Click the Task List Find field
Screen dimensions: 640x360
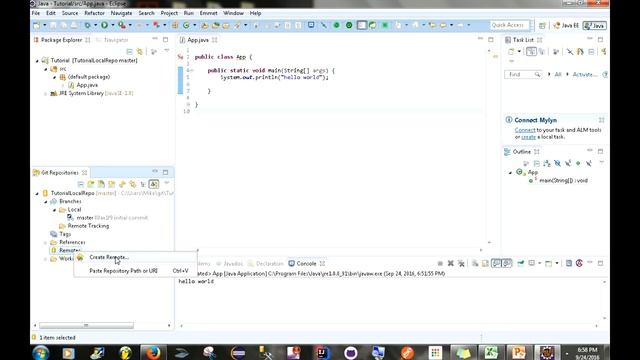coord(523,74)
